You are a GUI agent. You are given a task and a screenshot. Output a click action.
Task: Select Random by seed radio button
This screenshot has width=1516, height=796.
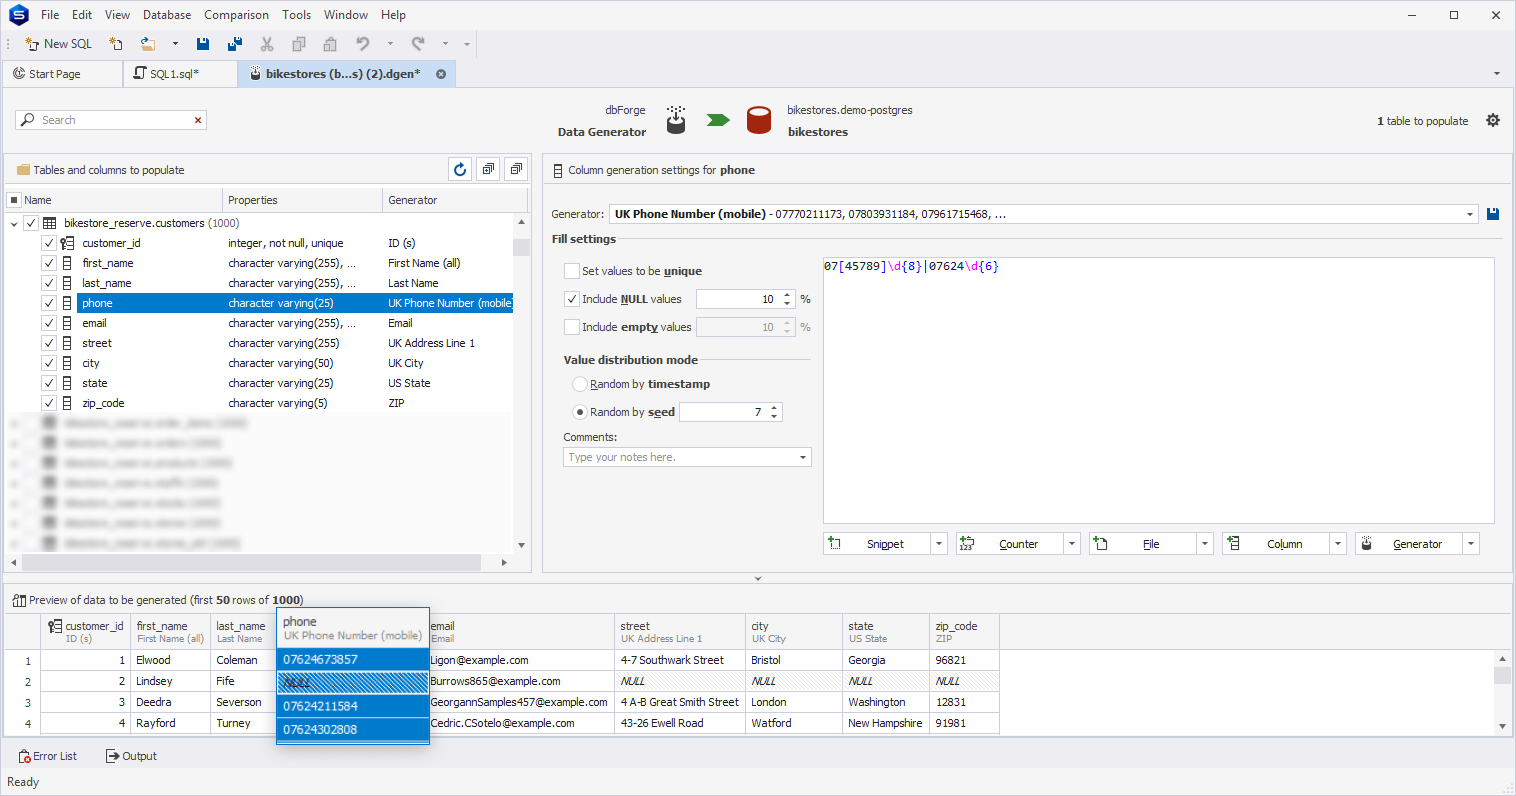[579, 412]
